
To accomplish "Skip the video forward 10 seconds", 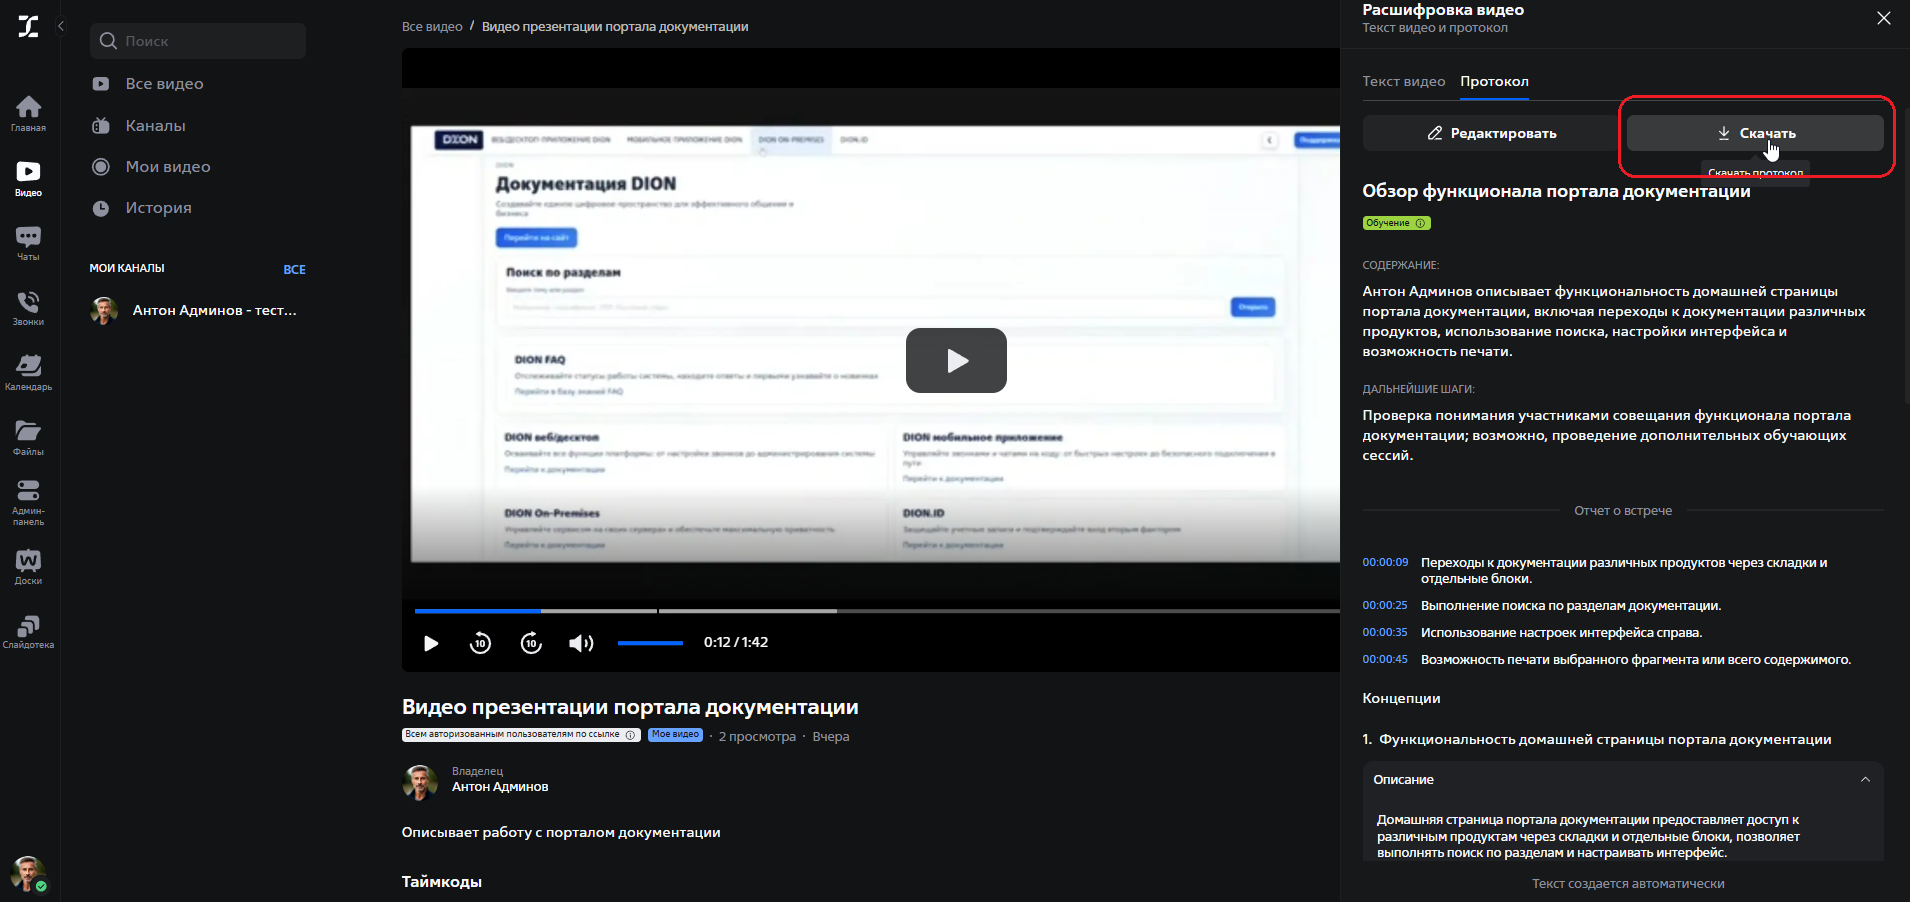I will 531,643.
